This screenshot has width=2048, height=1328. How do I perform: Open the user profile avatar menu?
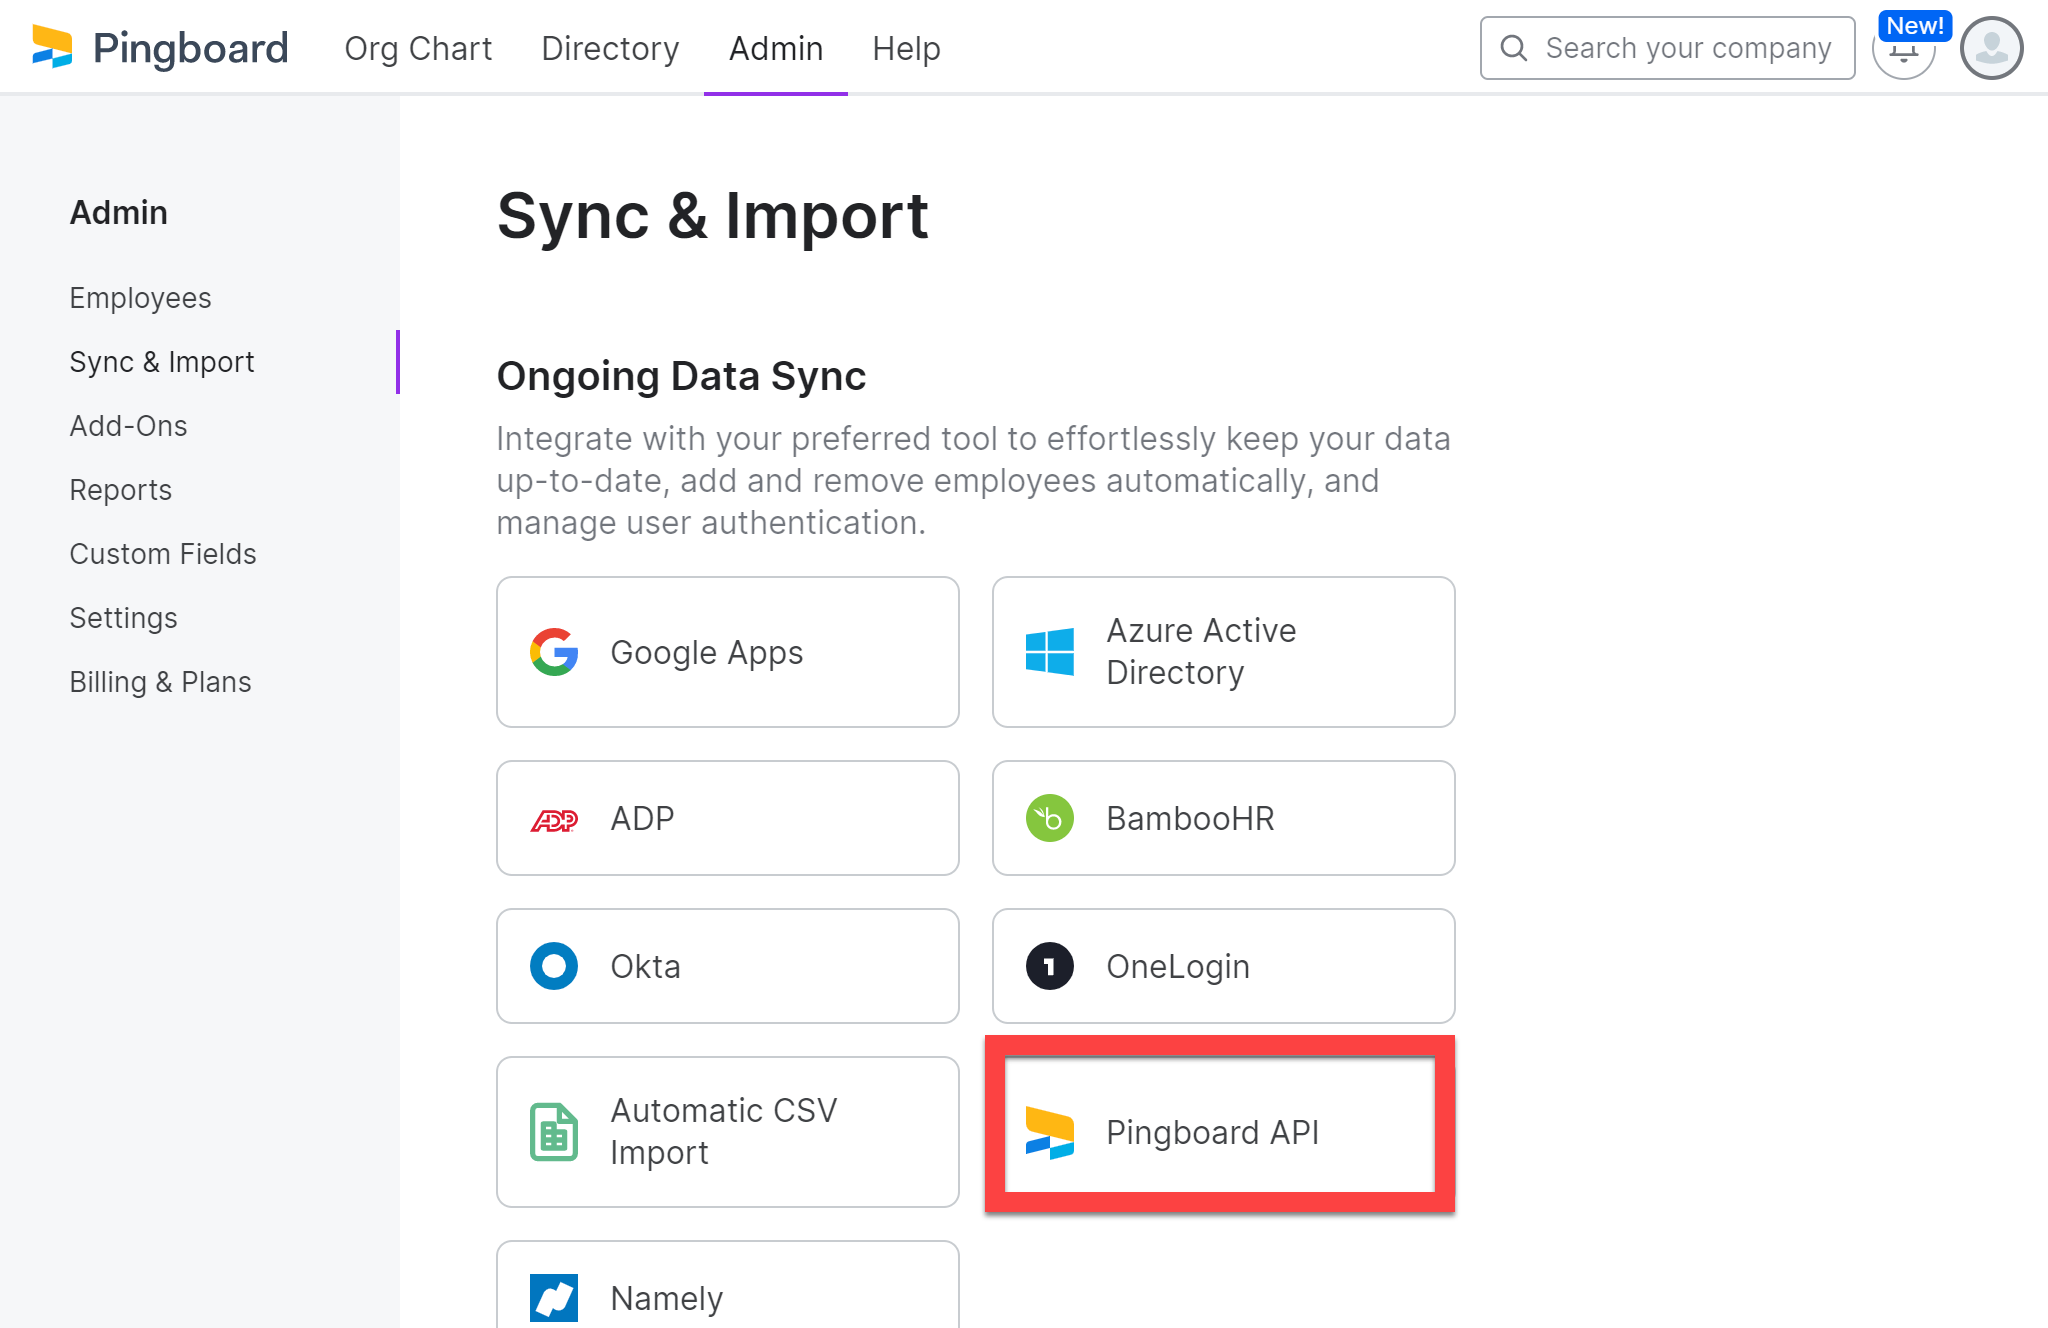click(1991, 48)
